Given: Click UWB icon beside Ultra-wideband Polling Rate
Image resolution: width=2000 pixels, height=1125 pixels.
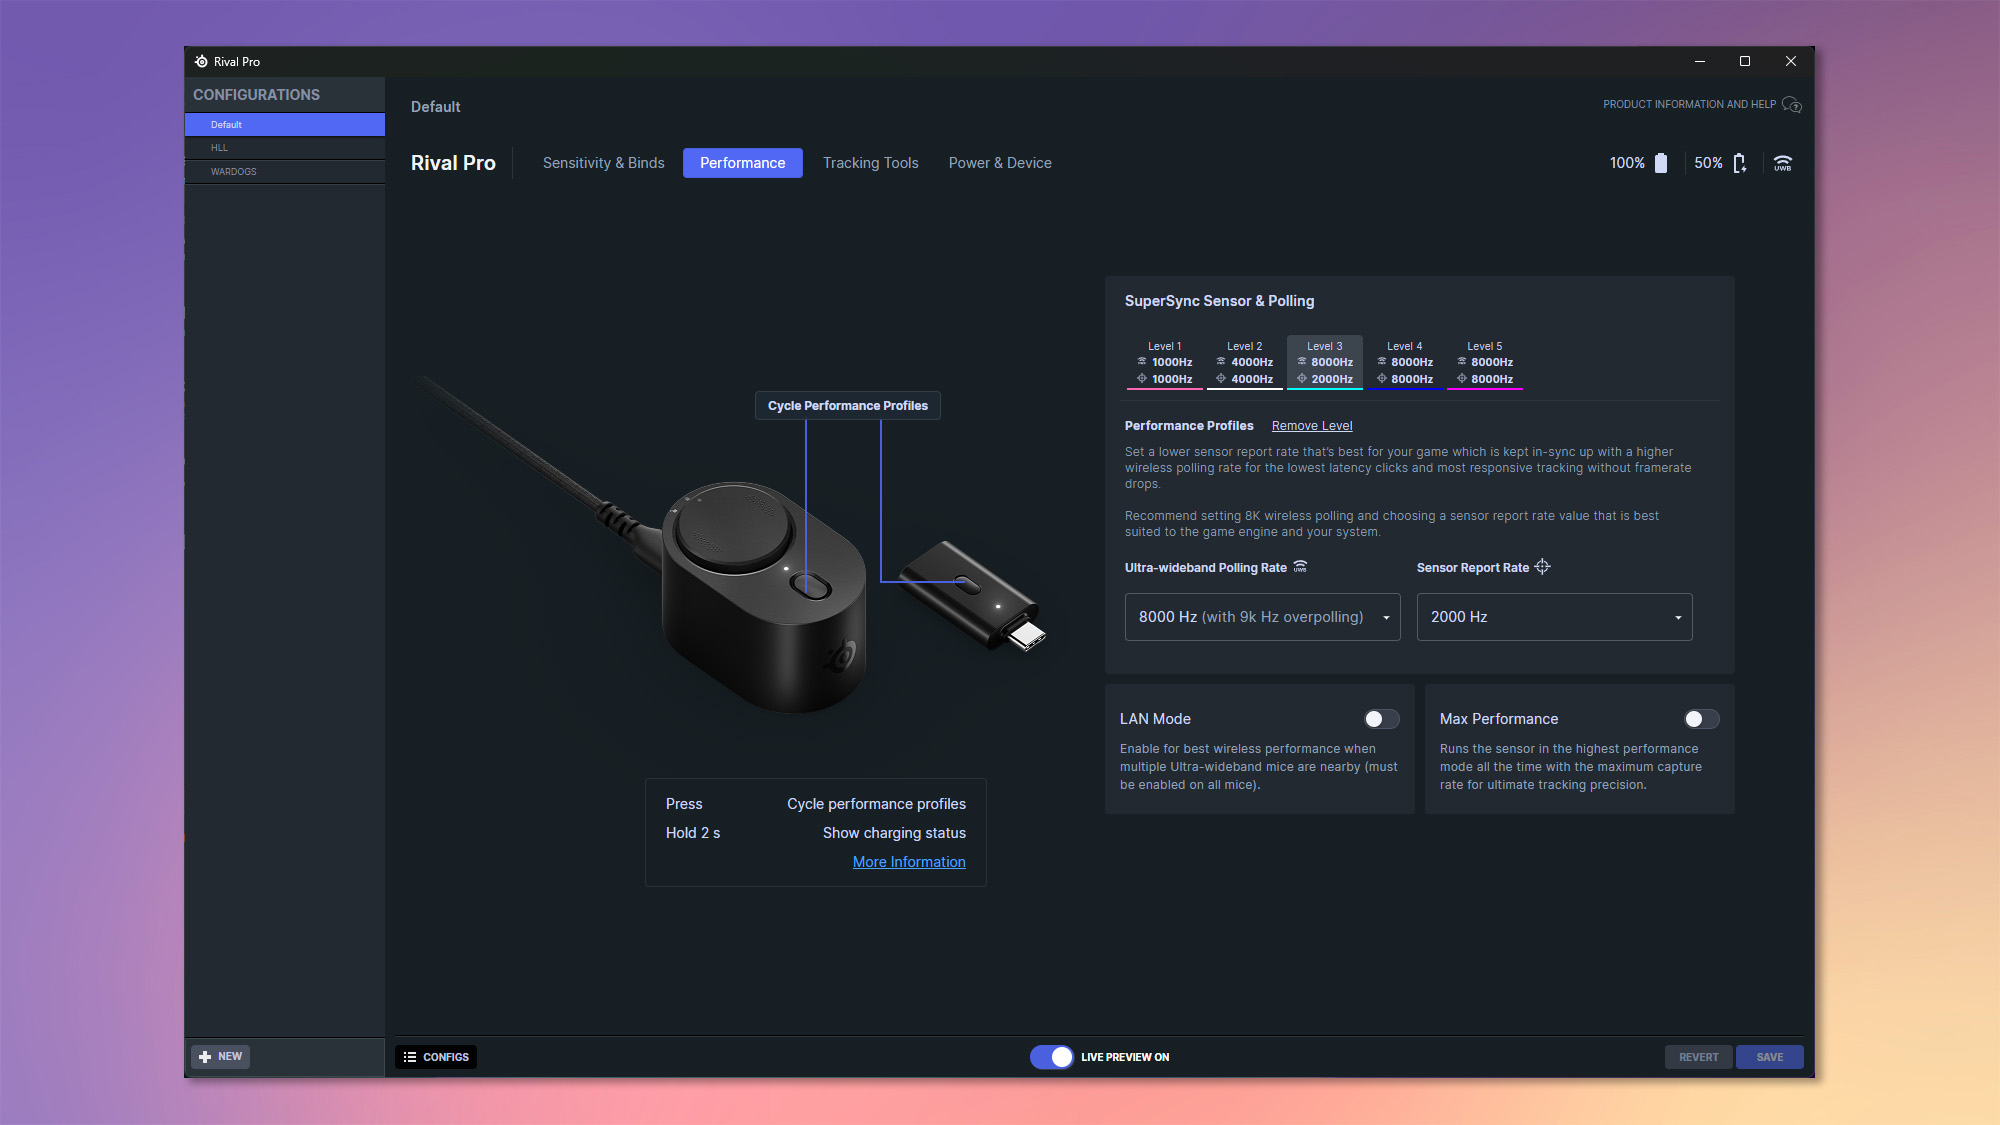Looking at the screenshot, I should 1300,567.
